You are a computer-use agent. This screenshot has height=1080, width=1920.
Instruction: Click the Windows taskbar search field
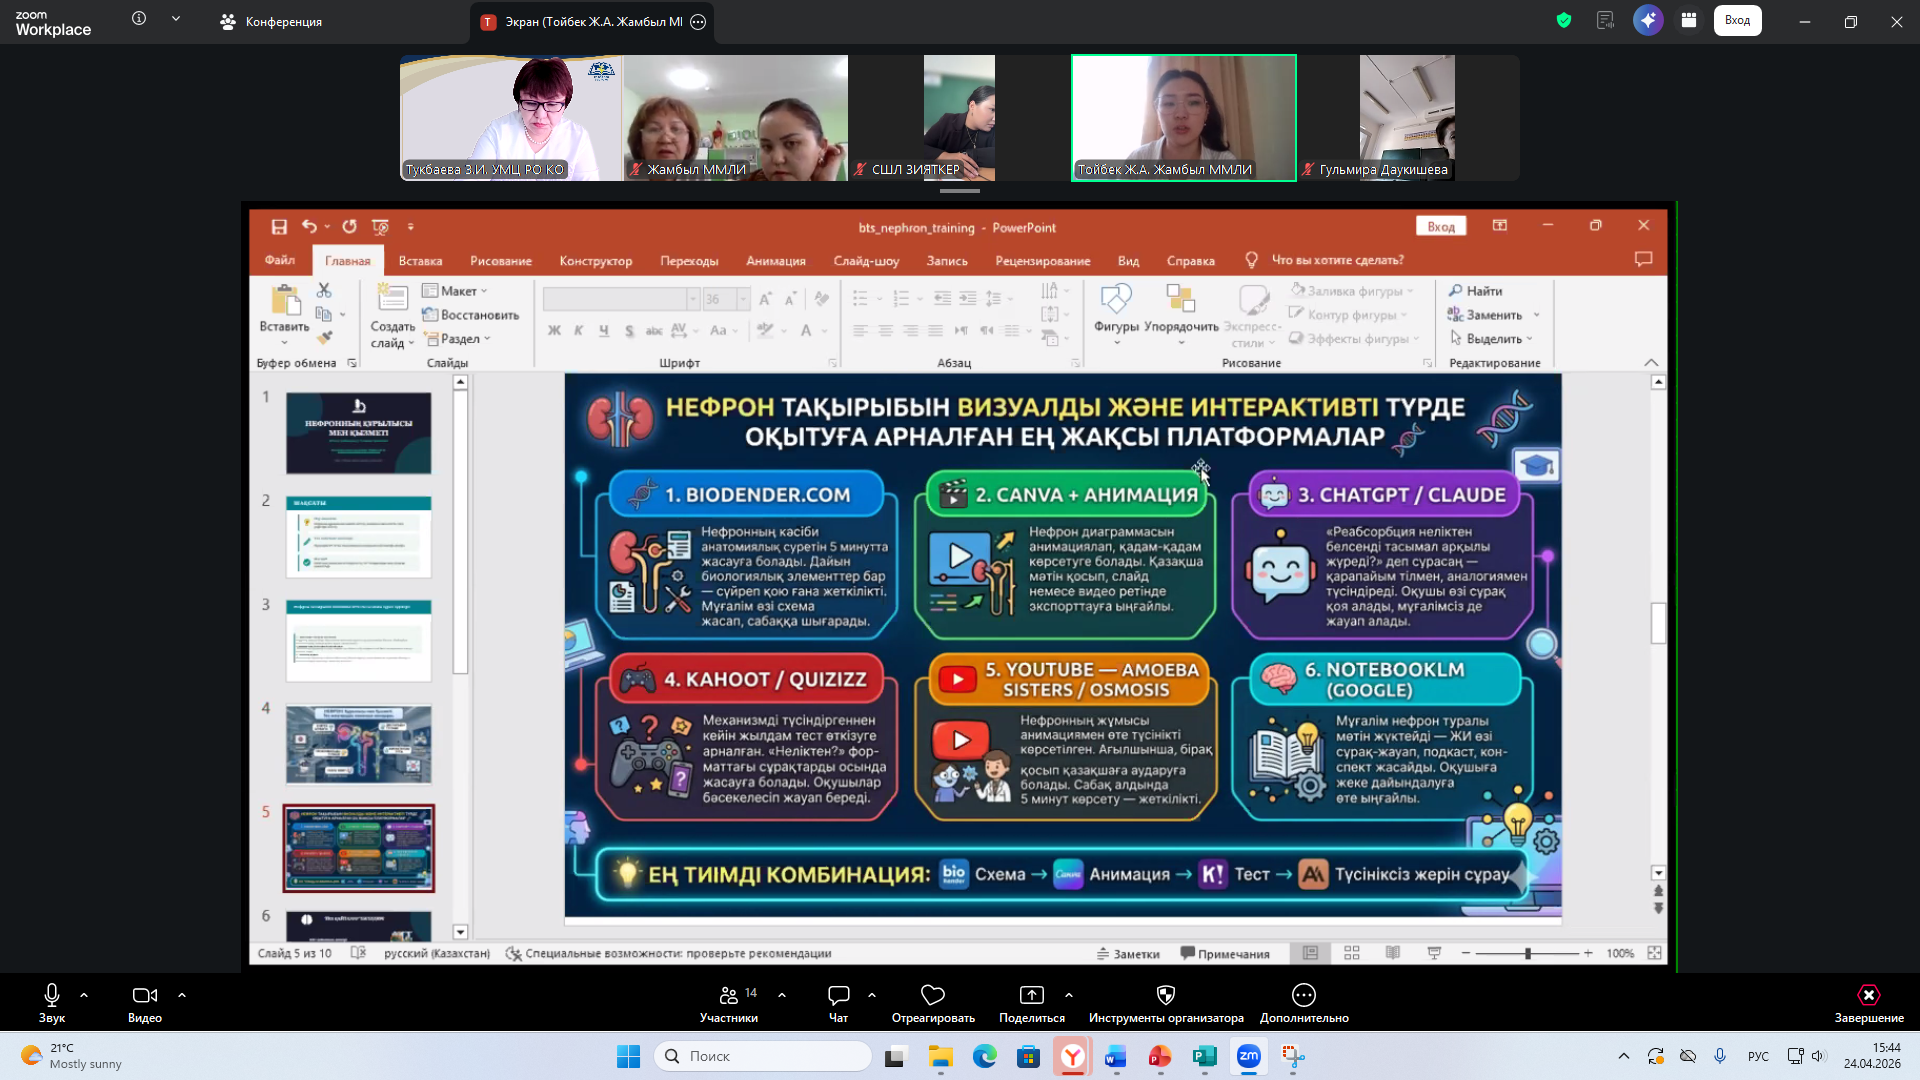coord(763,1056)
